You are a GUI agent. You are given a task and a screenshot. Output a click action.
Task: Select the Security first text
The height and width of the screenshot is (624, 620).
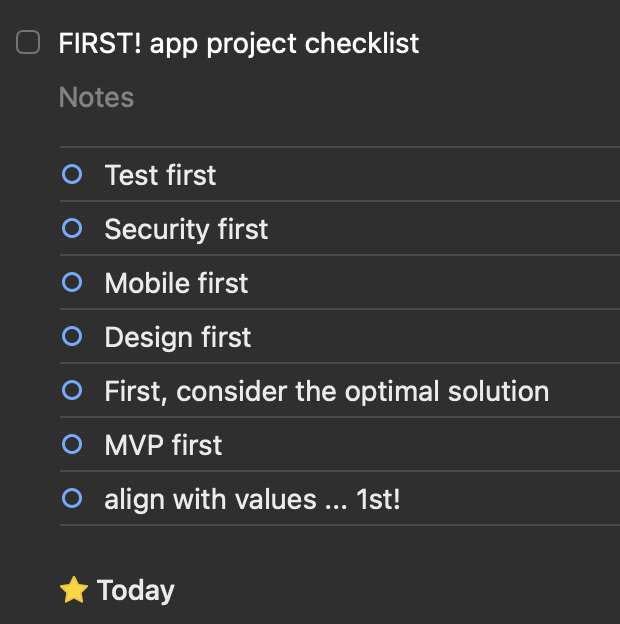point(186,230)
